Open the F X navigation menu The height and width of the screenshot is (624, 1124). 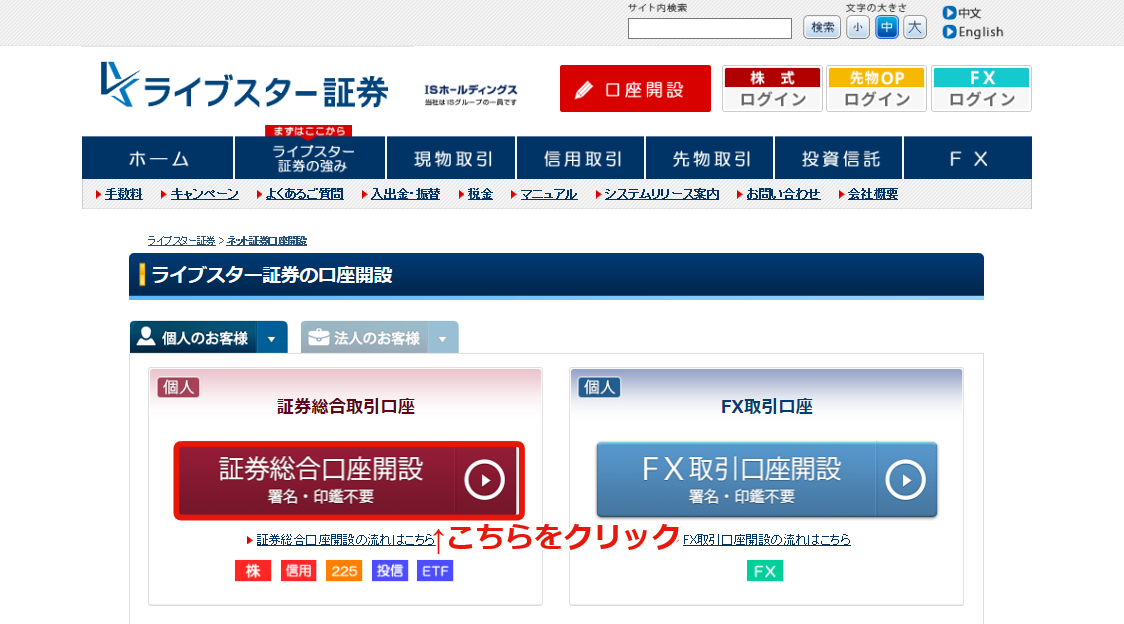pyautogui.click(x=968, y=158)
